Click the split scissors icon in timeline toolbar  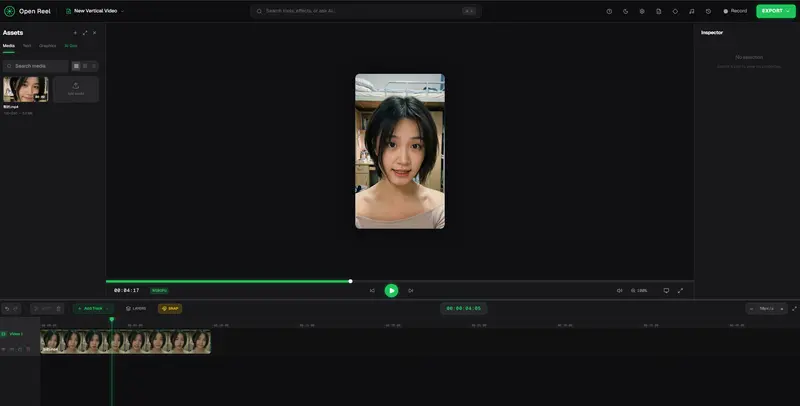click(36, 309)
